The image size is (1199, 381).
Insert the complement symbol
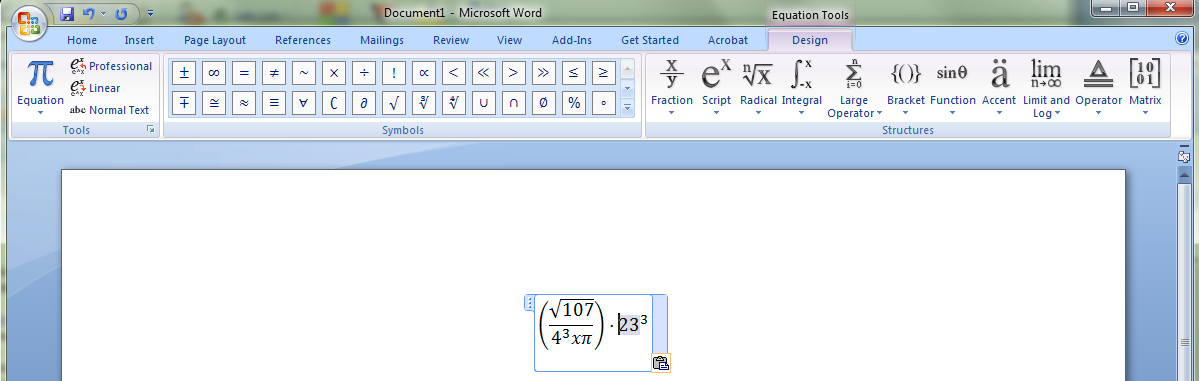(x=333, y=103)
